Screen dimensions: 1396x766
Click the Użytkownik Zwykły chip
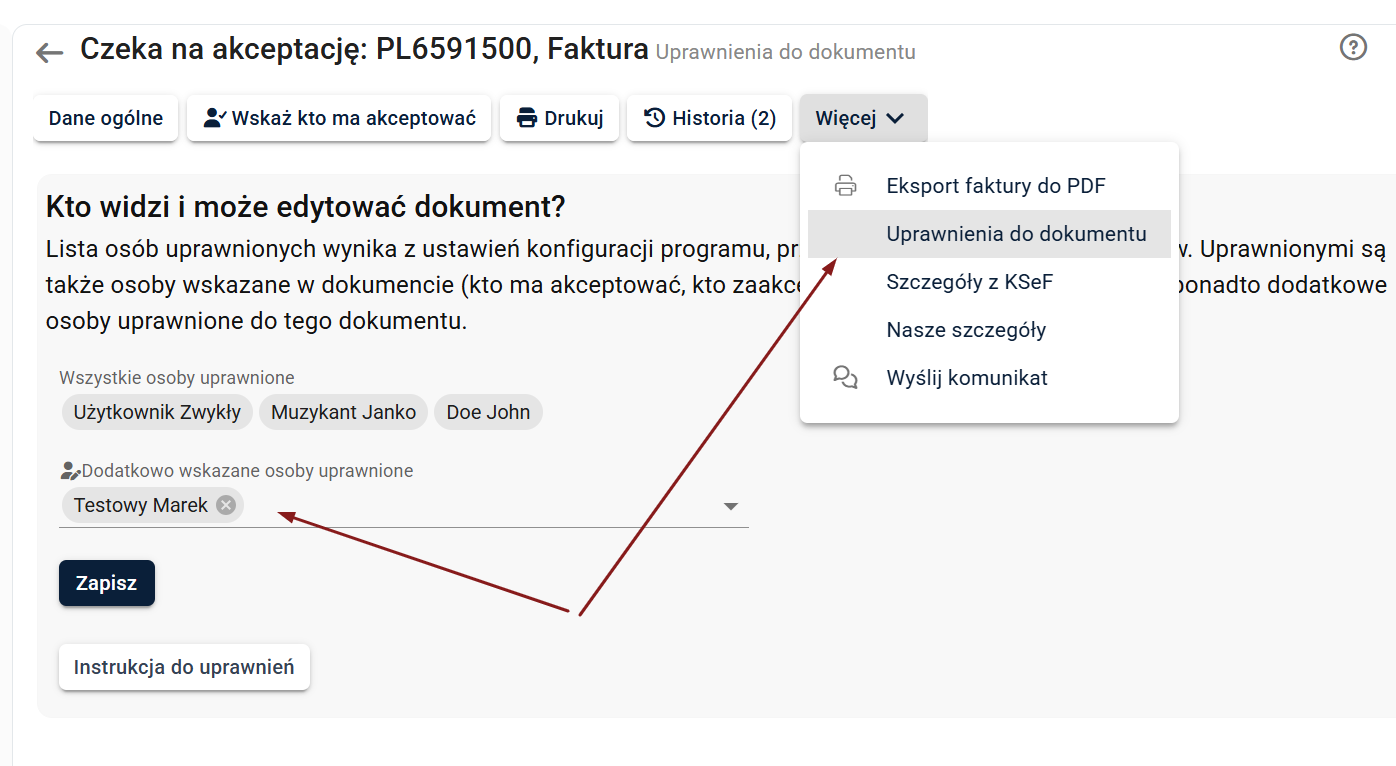coord(157,412)
